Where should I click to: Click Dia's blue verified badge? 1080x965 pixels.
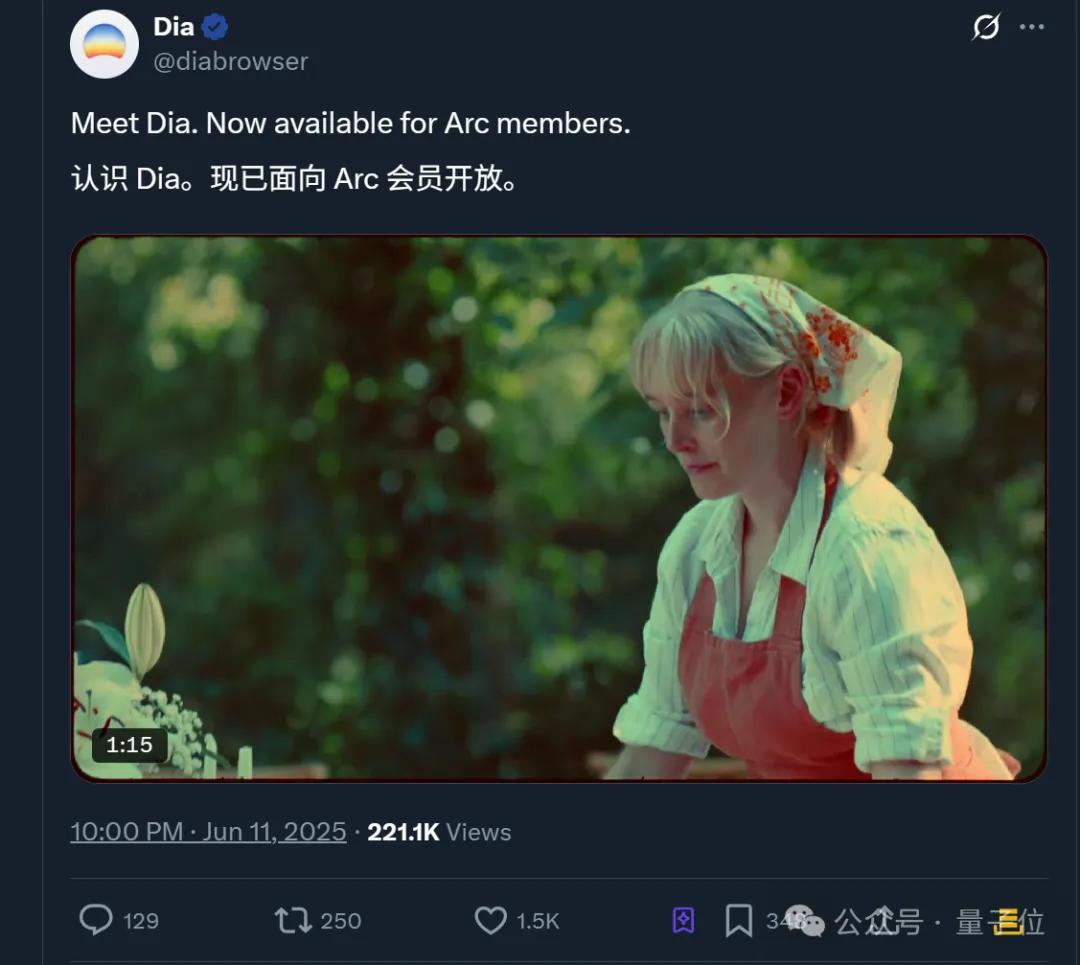(216, 27)
